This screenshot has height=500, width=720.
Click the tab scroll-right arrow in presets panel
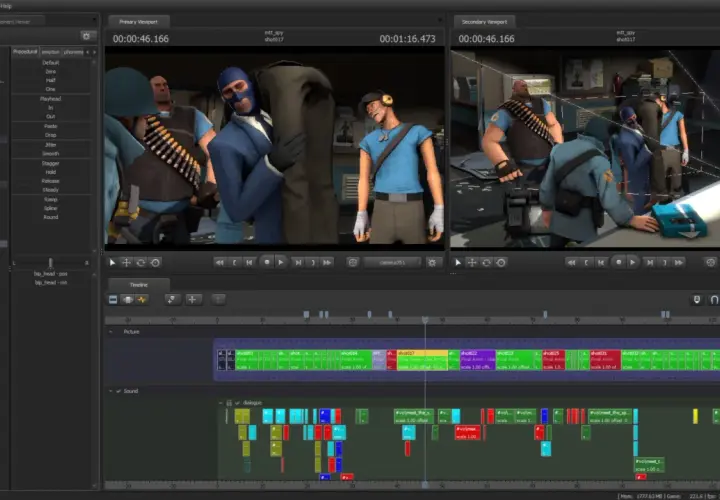[x=95, y=52]
